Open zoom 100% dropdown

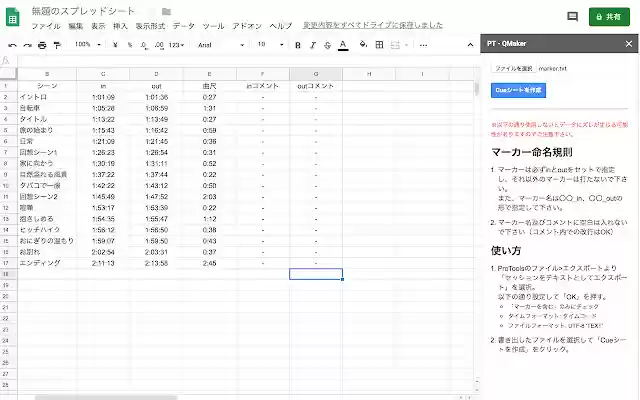pos(87,44)
